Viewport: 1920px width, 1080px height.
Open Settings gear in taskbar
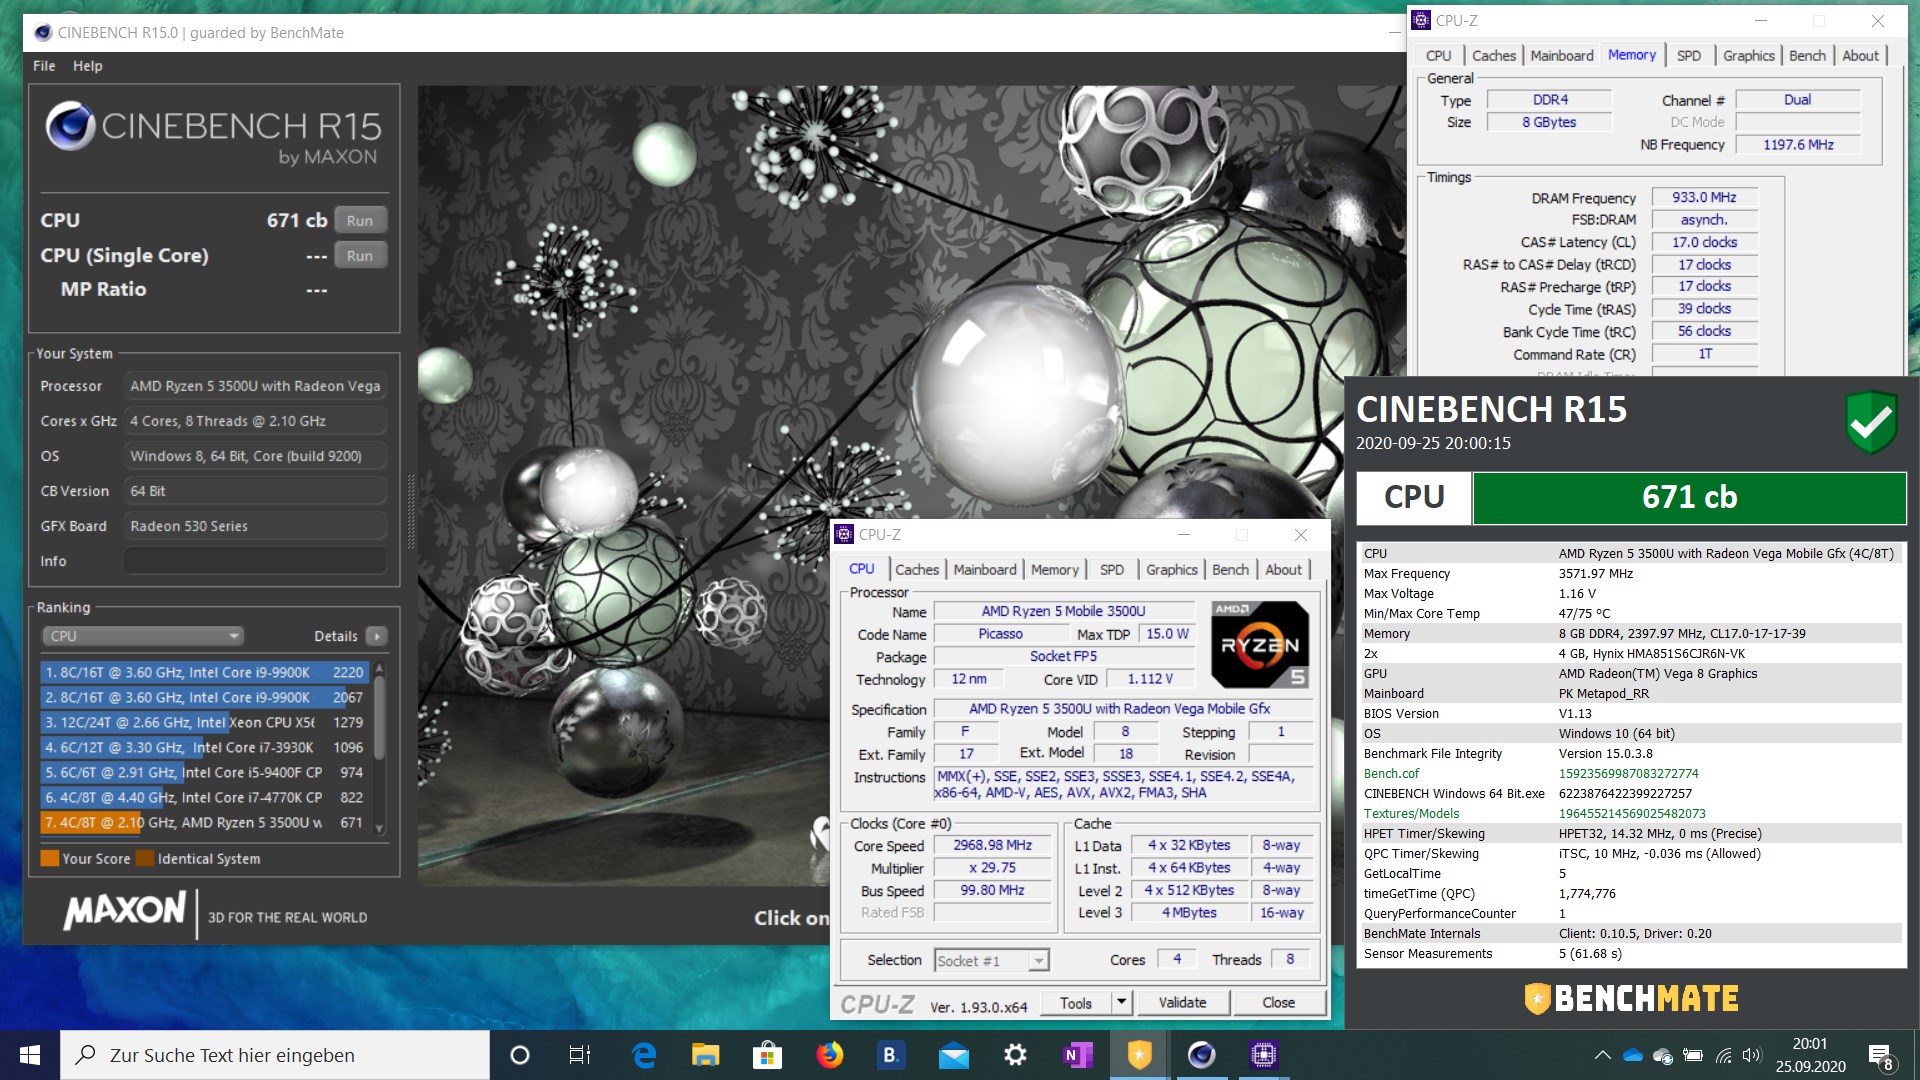click(1015, 1055)
